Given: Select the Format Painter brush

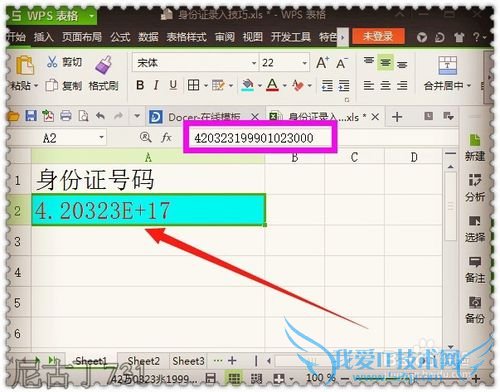Looking at the screenshot, I should (x=104, y=65).
